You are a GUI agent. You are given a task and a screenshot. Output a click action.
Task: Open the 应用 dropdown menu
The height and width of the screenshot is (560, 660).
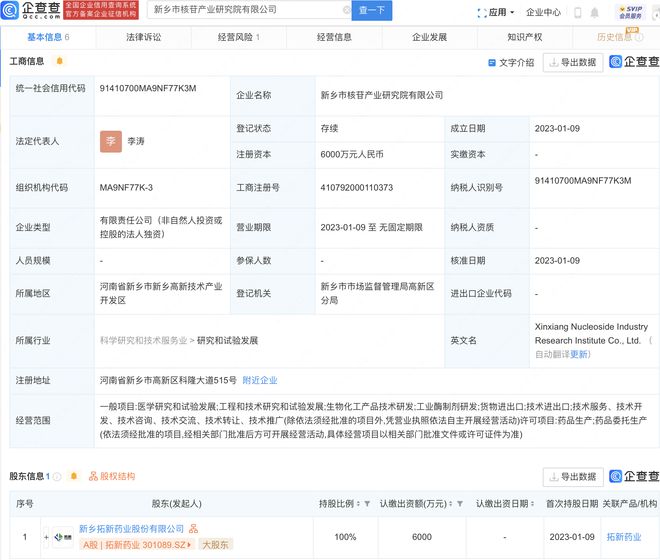tap(496, 13)
